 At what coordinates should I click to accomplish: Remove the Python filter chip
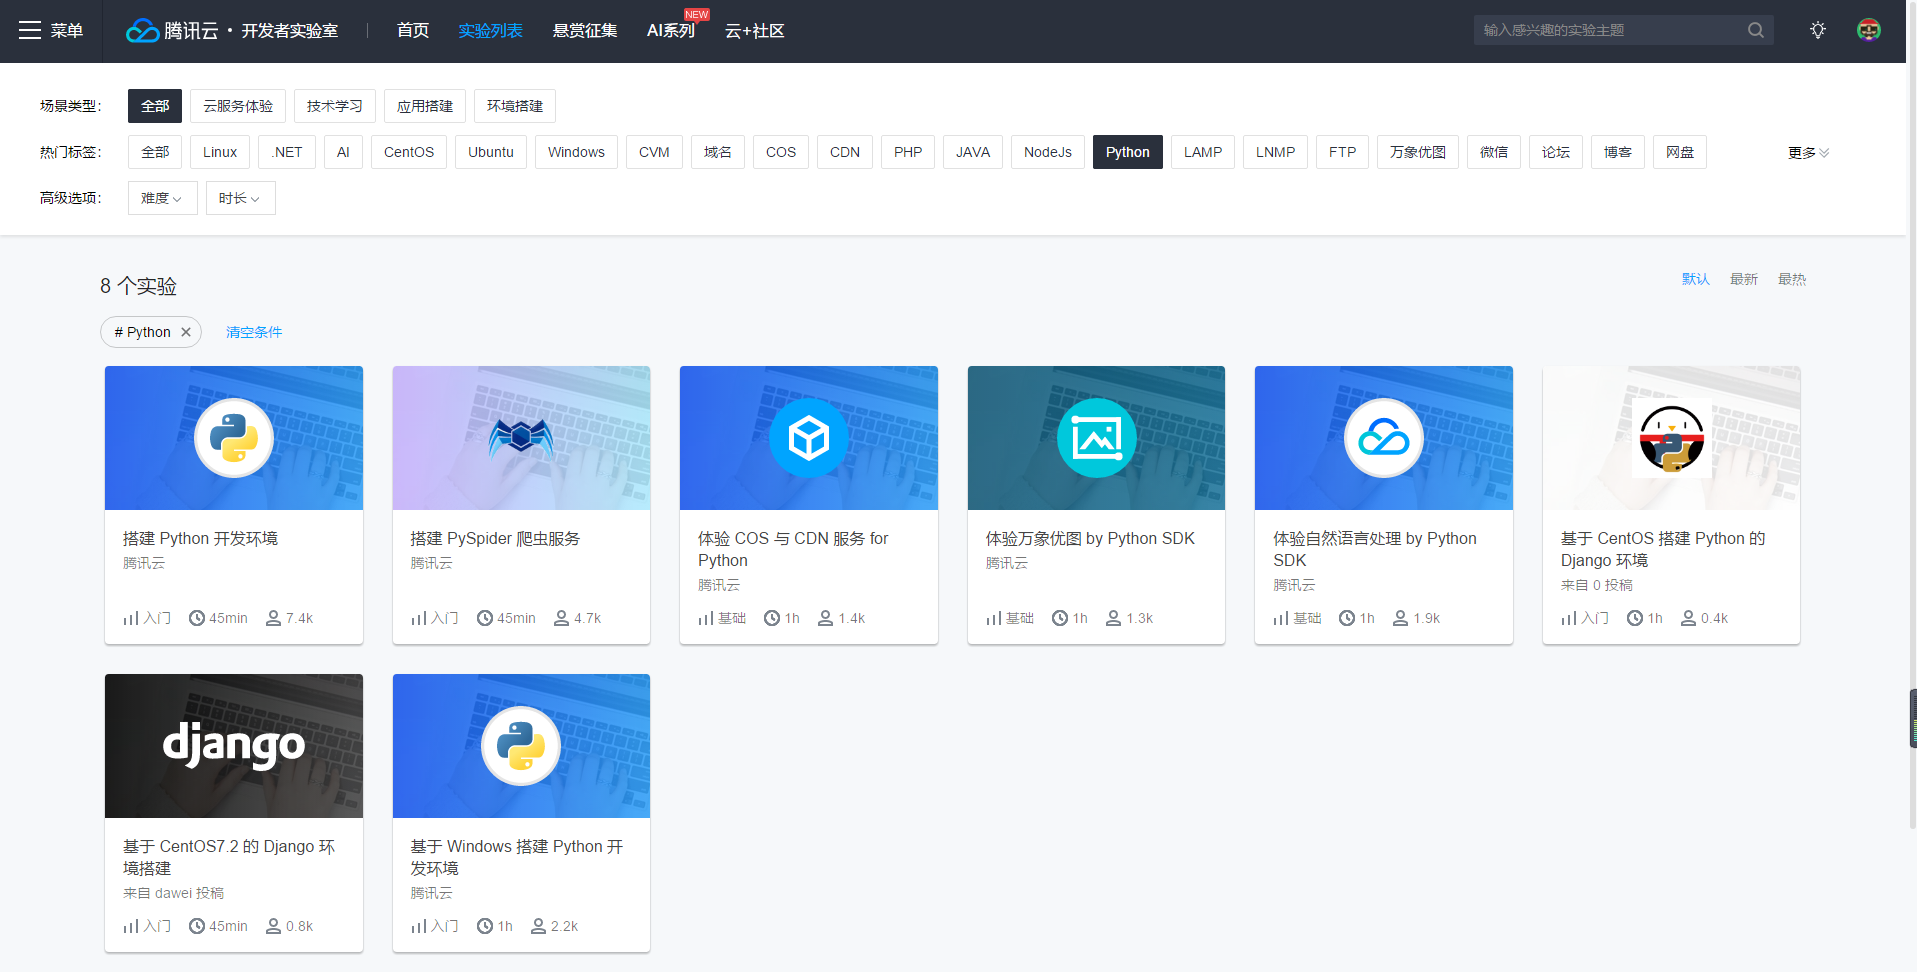[x=186, y=332]
